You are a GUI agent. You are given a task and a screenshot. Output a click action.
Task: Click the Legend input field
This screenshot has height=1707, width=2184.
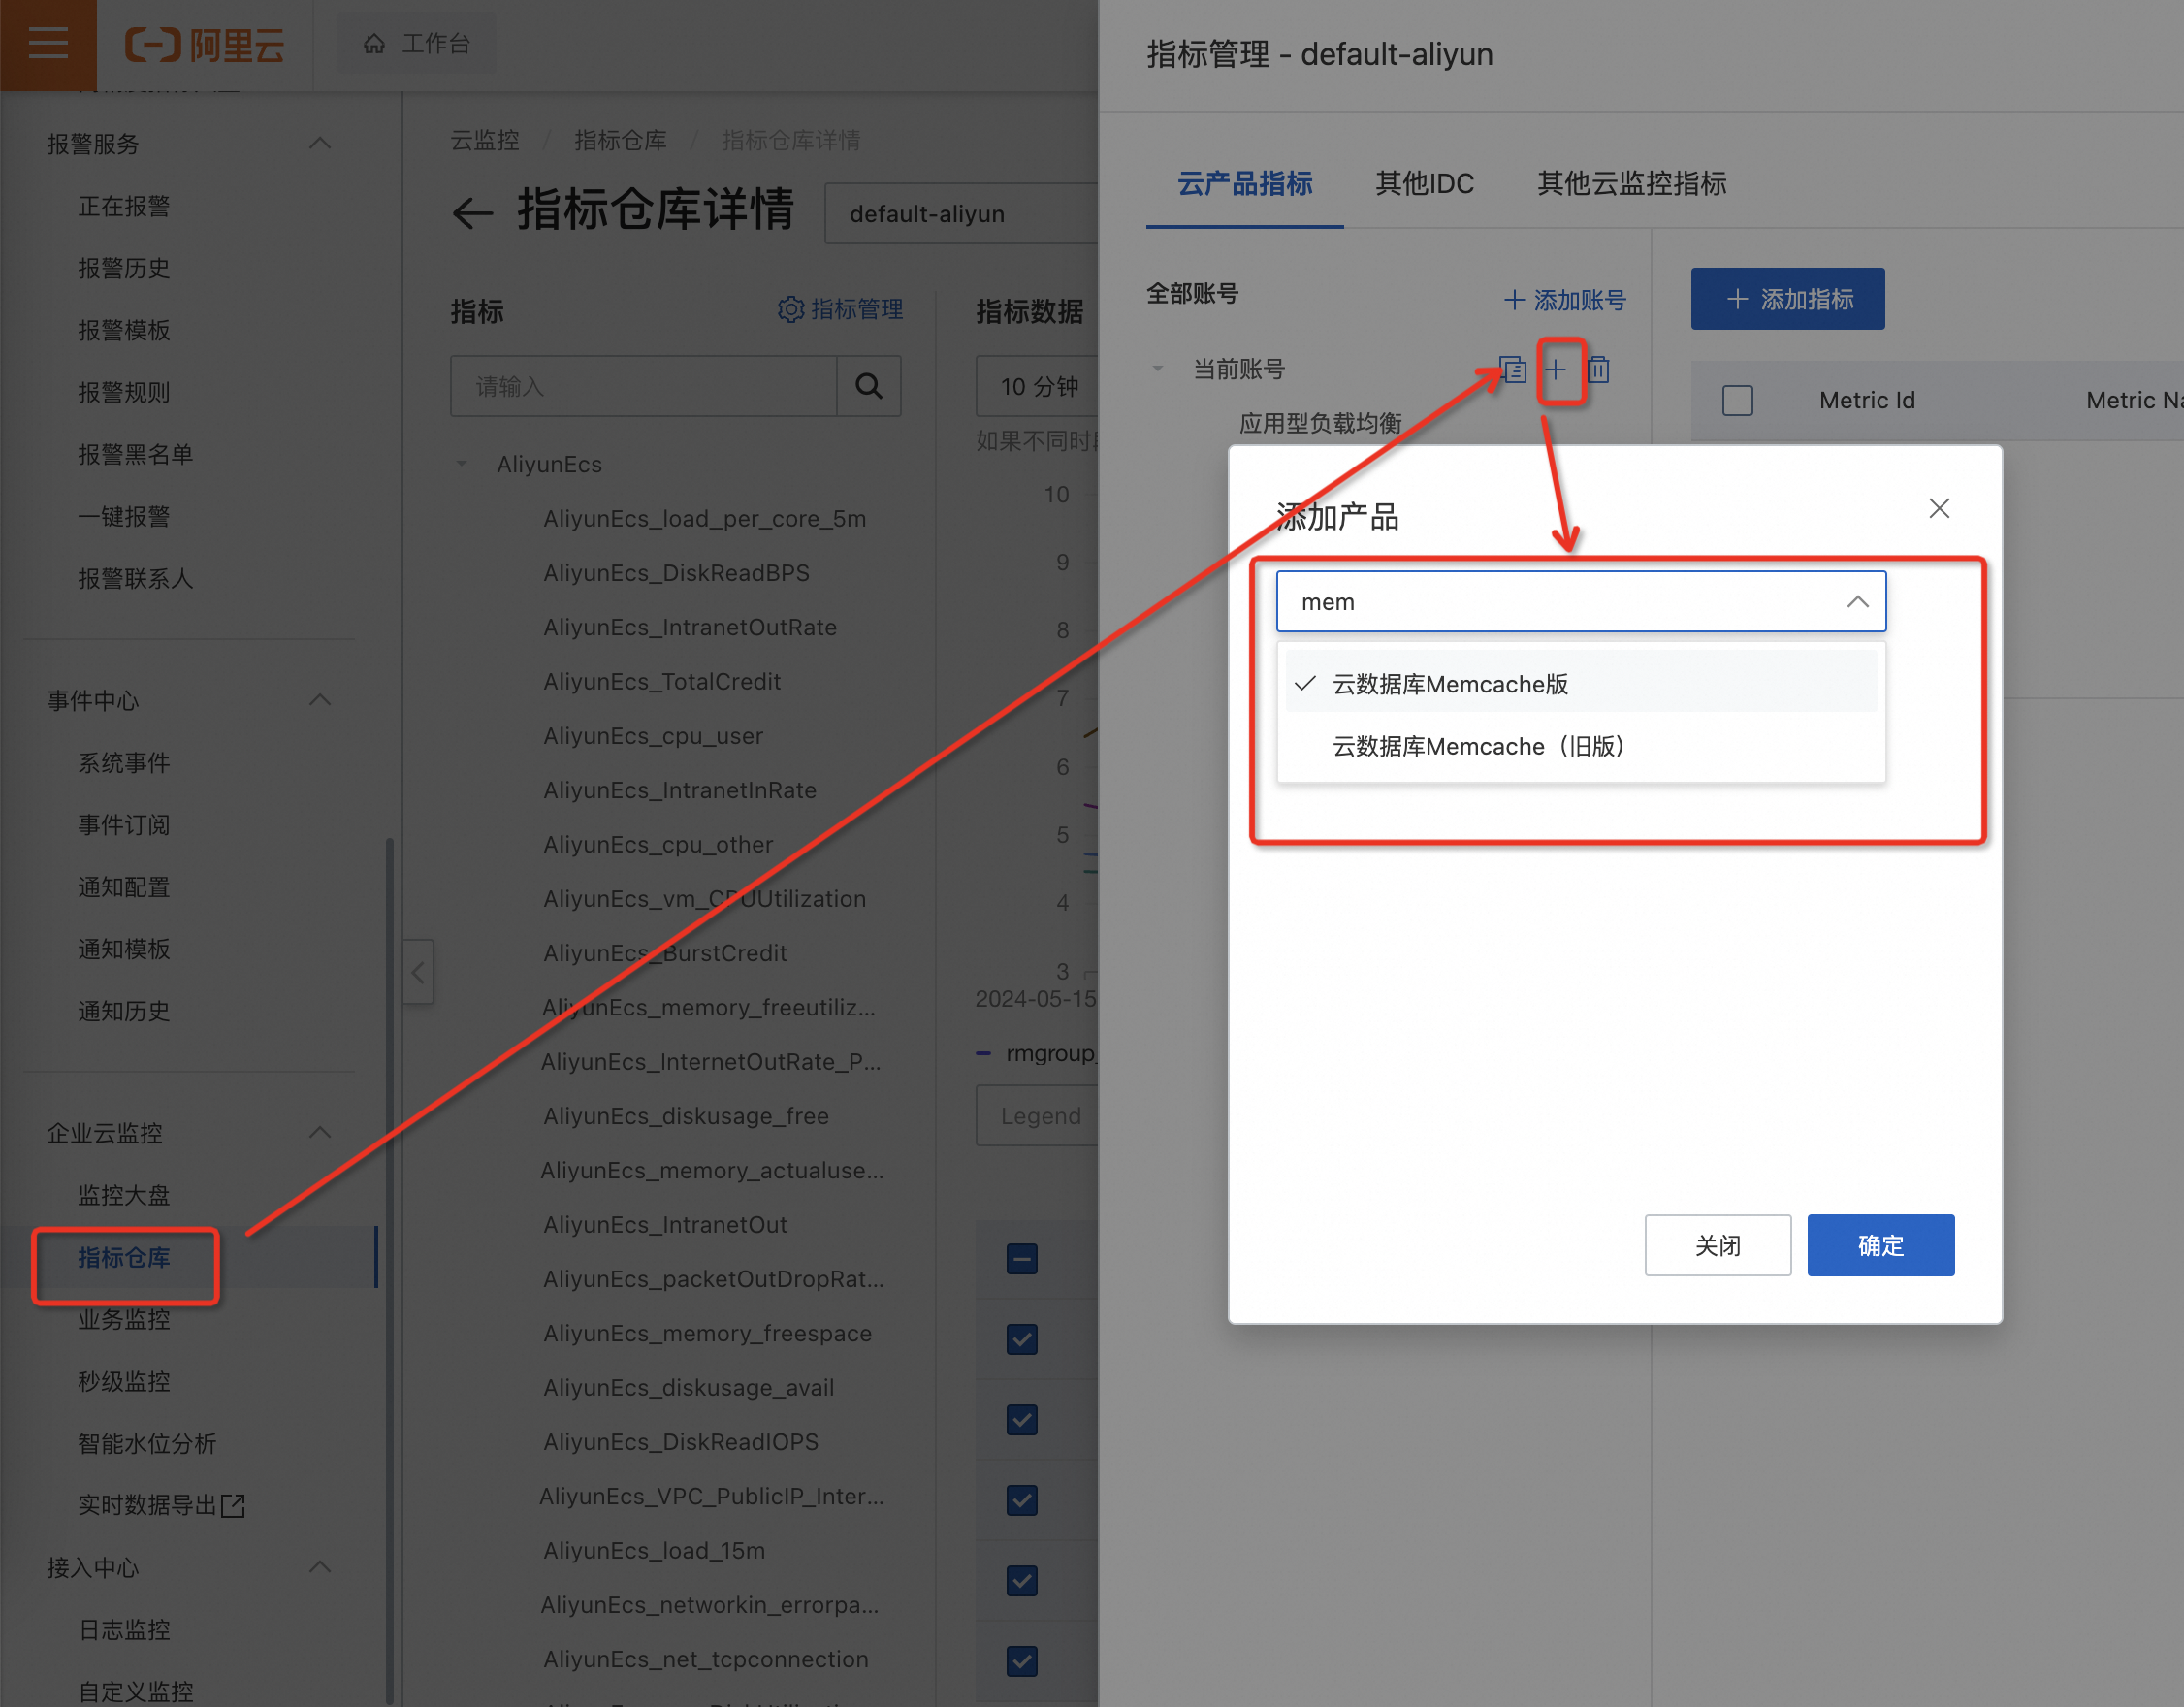pyautogui.click(x=1037, y=1115)
